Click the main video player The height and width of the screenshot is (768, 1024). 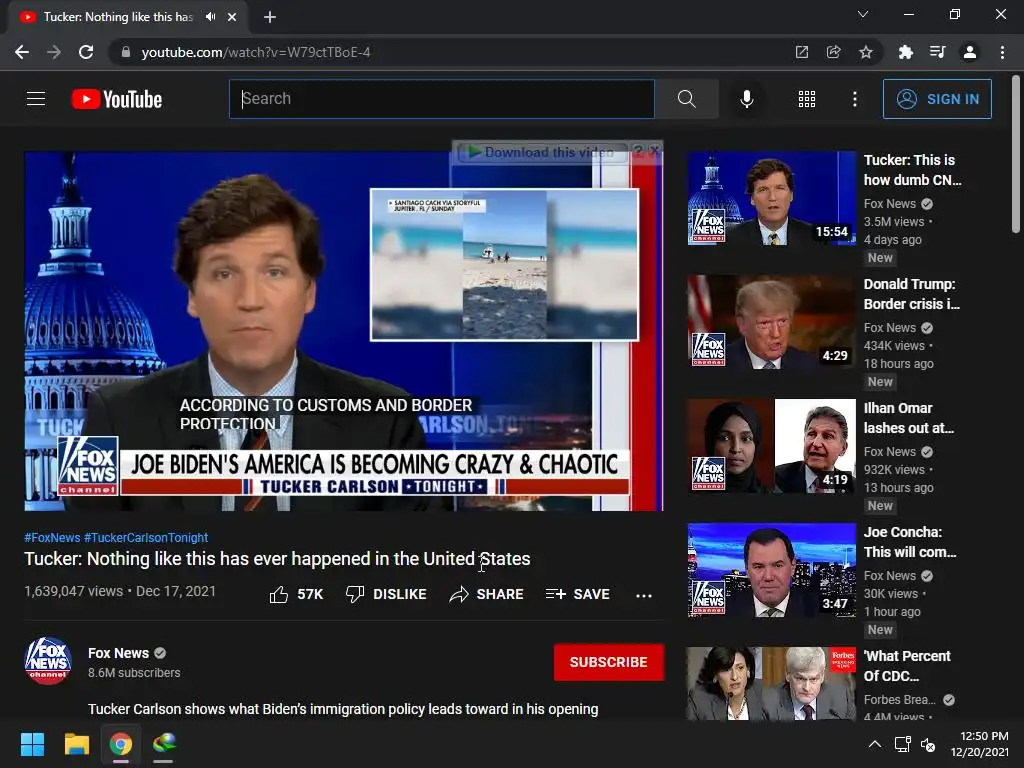344,331
